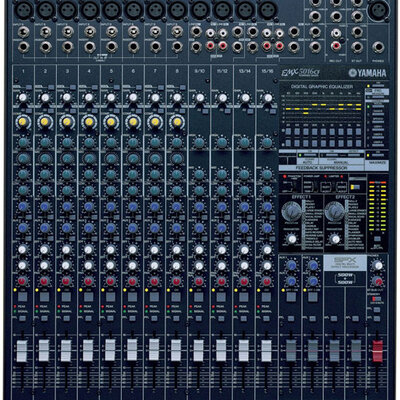Select the channel 1 XLR mic input
Image resolution: width=400 pixels, height=400 pixels.
pos(23,10)
